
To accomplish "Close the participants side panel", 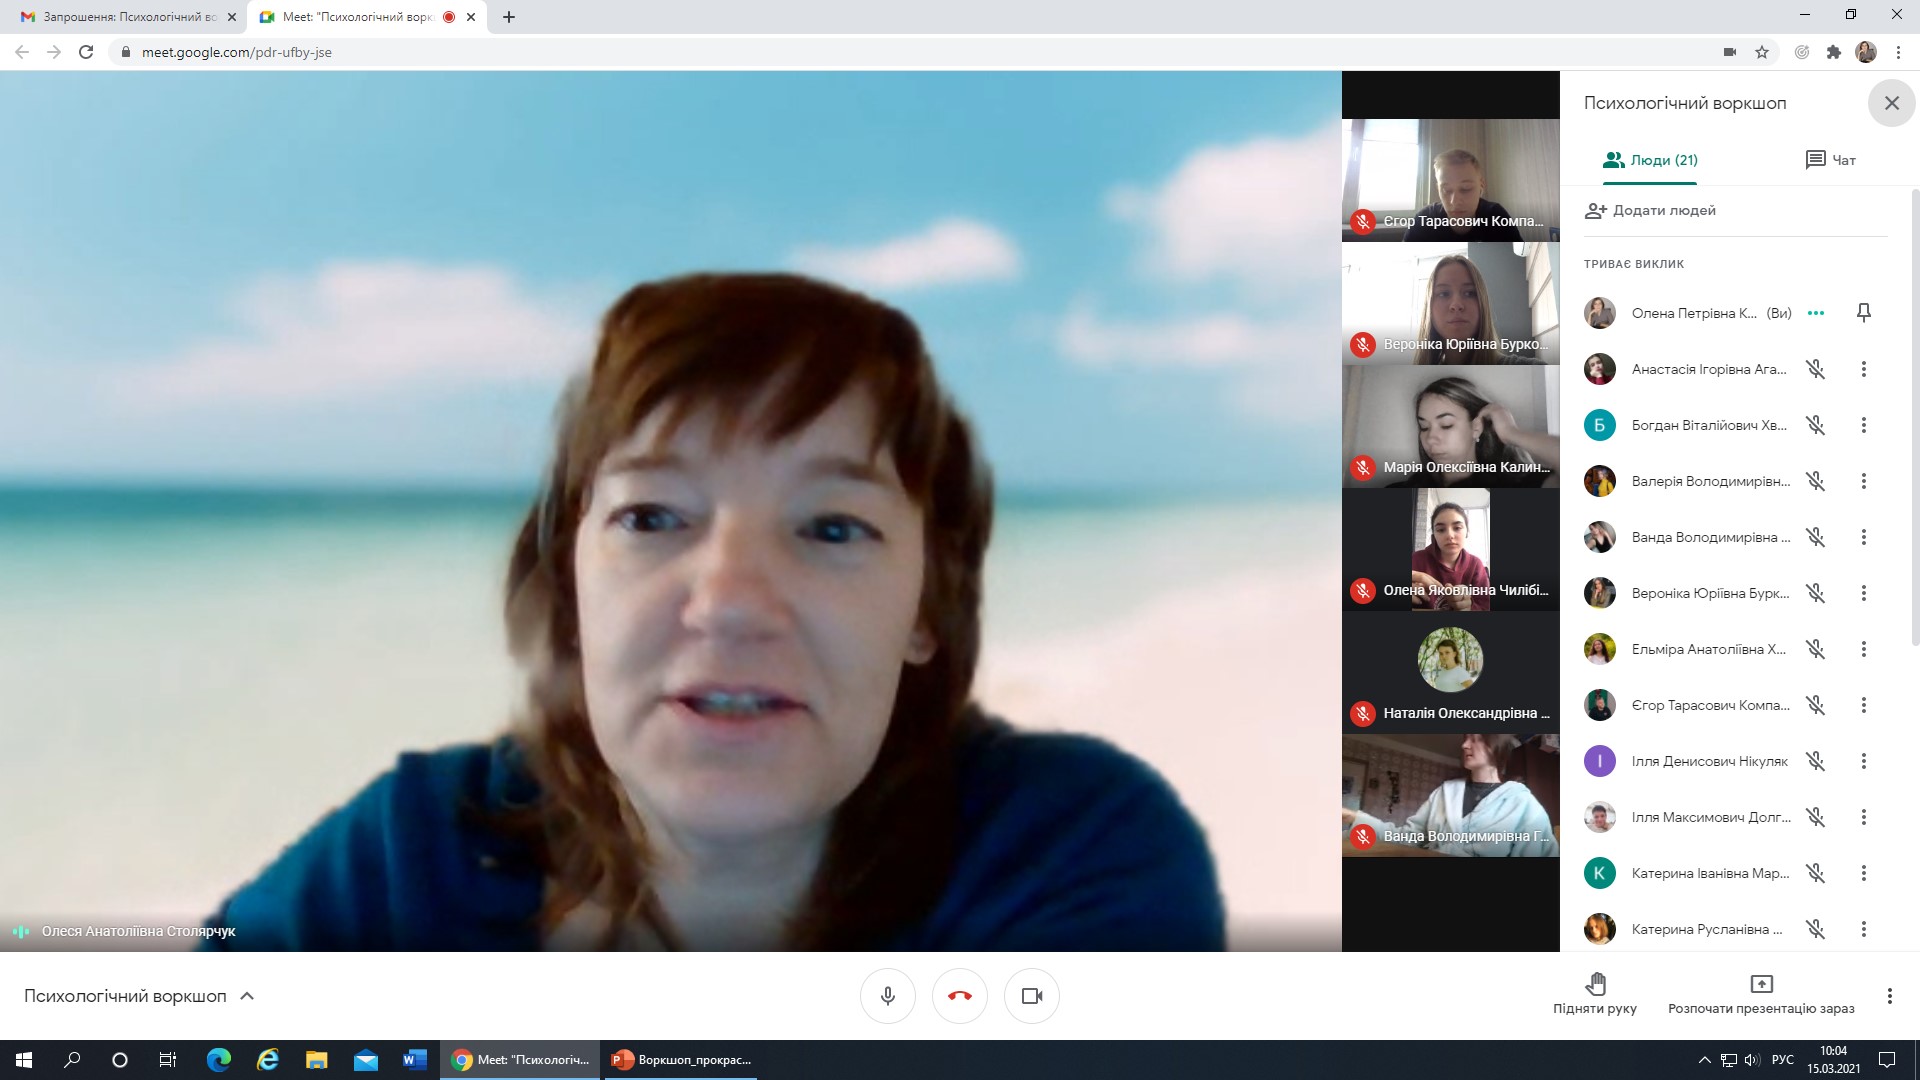I will pos(1891,103).
